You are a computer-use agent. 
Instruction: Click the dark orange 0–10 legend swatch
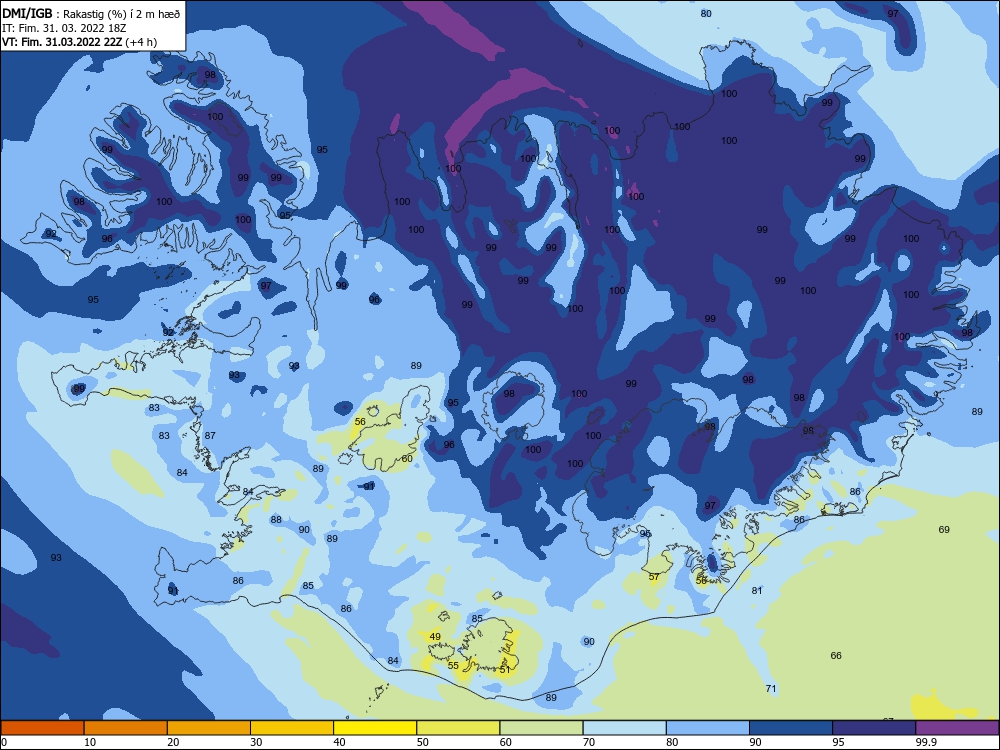(x=42, y=728)
